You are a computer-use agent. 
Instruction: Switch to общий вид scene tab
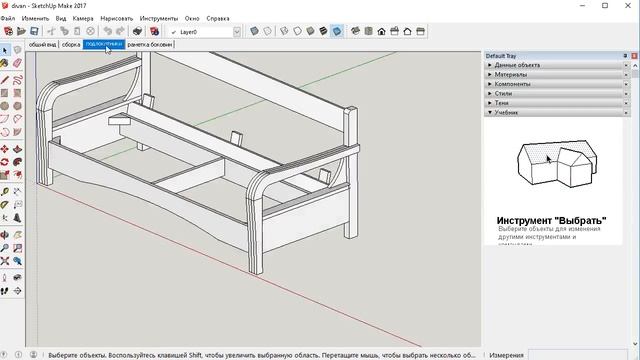(42, 44)
